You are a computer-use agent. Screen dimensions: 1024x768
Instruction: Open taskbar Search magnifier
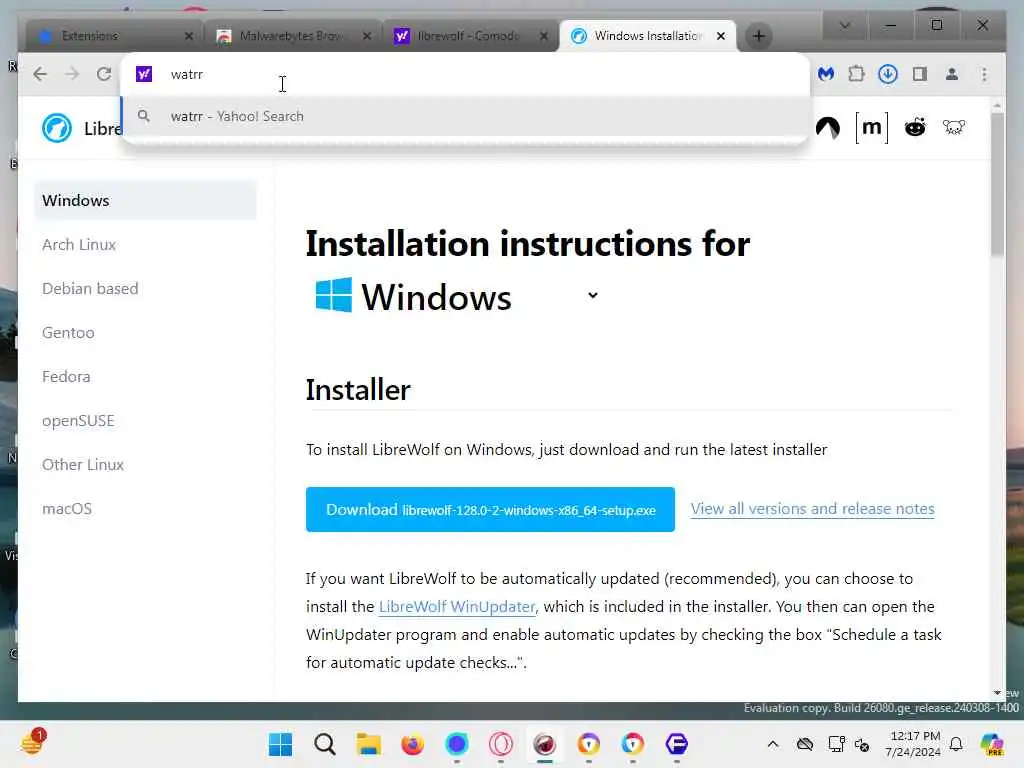[325, 744]
